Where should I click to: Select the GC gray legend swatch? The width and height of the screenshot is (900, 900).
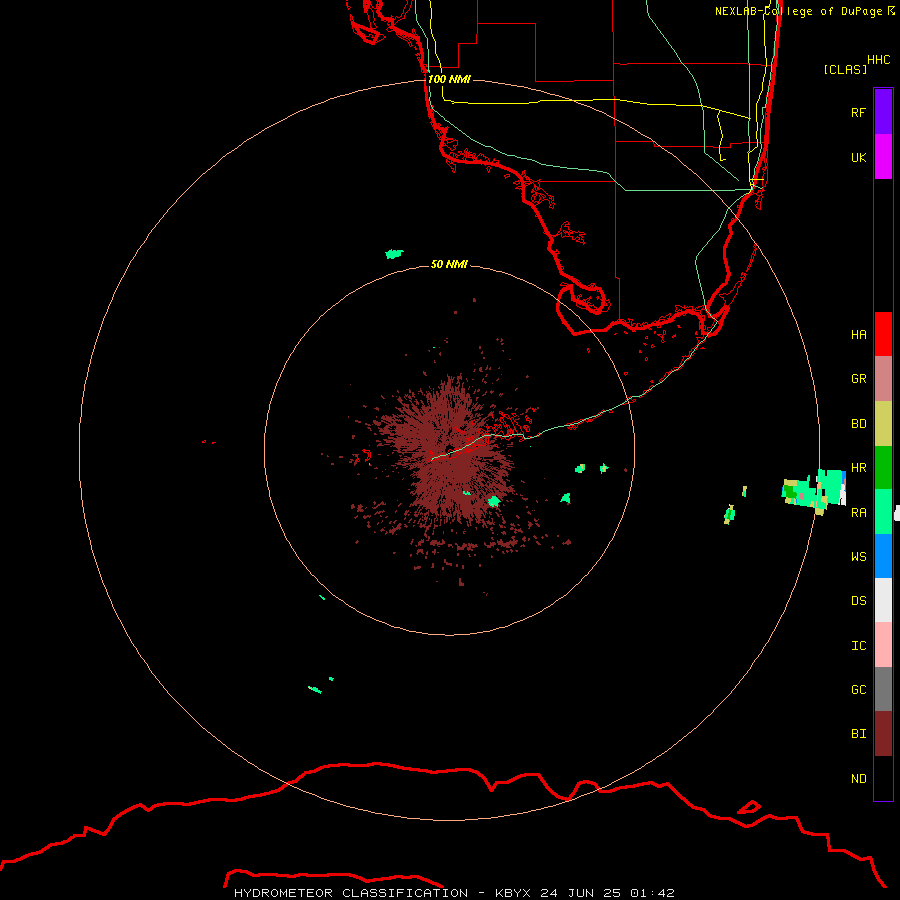pos(883,689)
